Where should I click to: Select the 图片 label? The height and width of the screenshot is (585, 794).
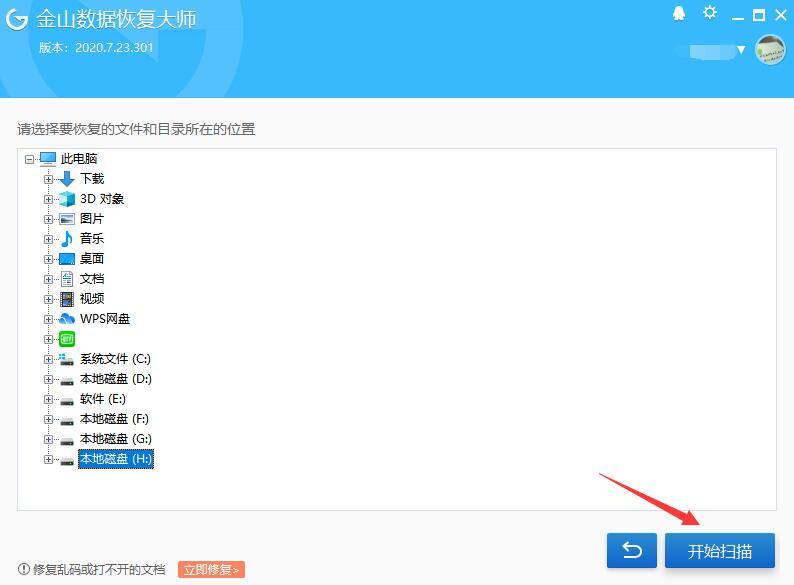coord(92,219)
